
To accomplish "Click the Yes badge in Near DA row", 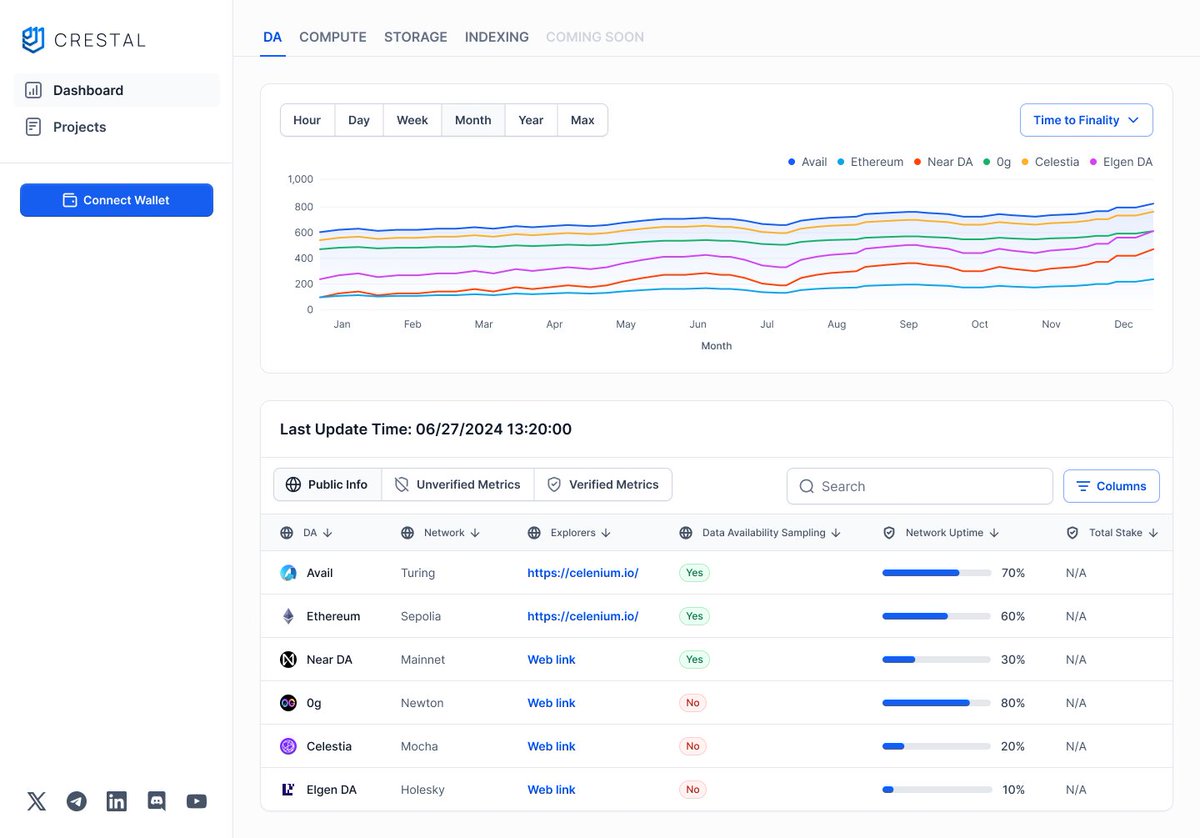I will point(694,660).
